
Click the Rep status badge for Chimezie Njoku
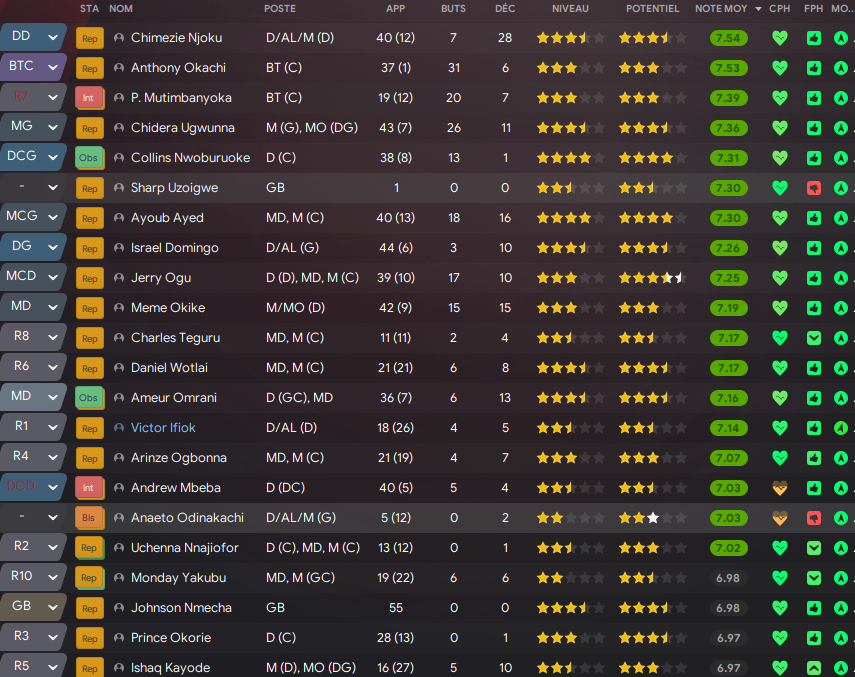point(89,38)
